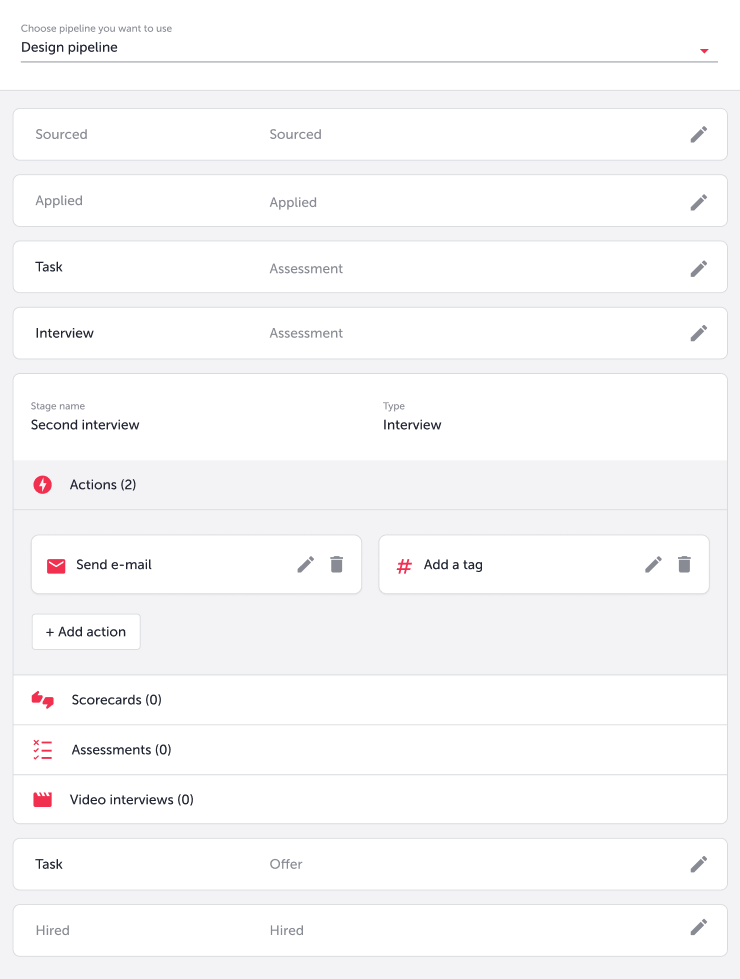Viewport: 740px width, 979px height.
Task: Edit the Hired stage
Action: click(x=699, y=930)
